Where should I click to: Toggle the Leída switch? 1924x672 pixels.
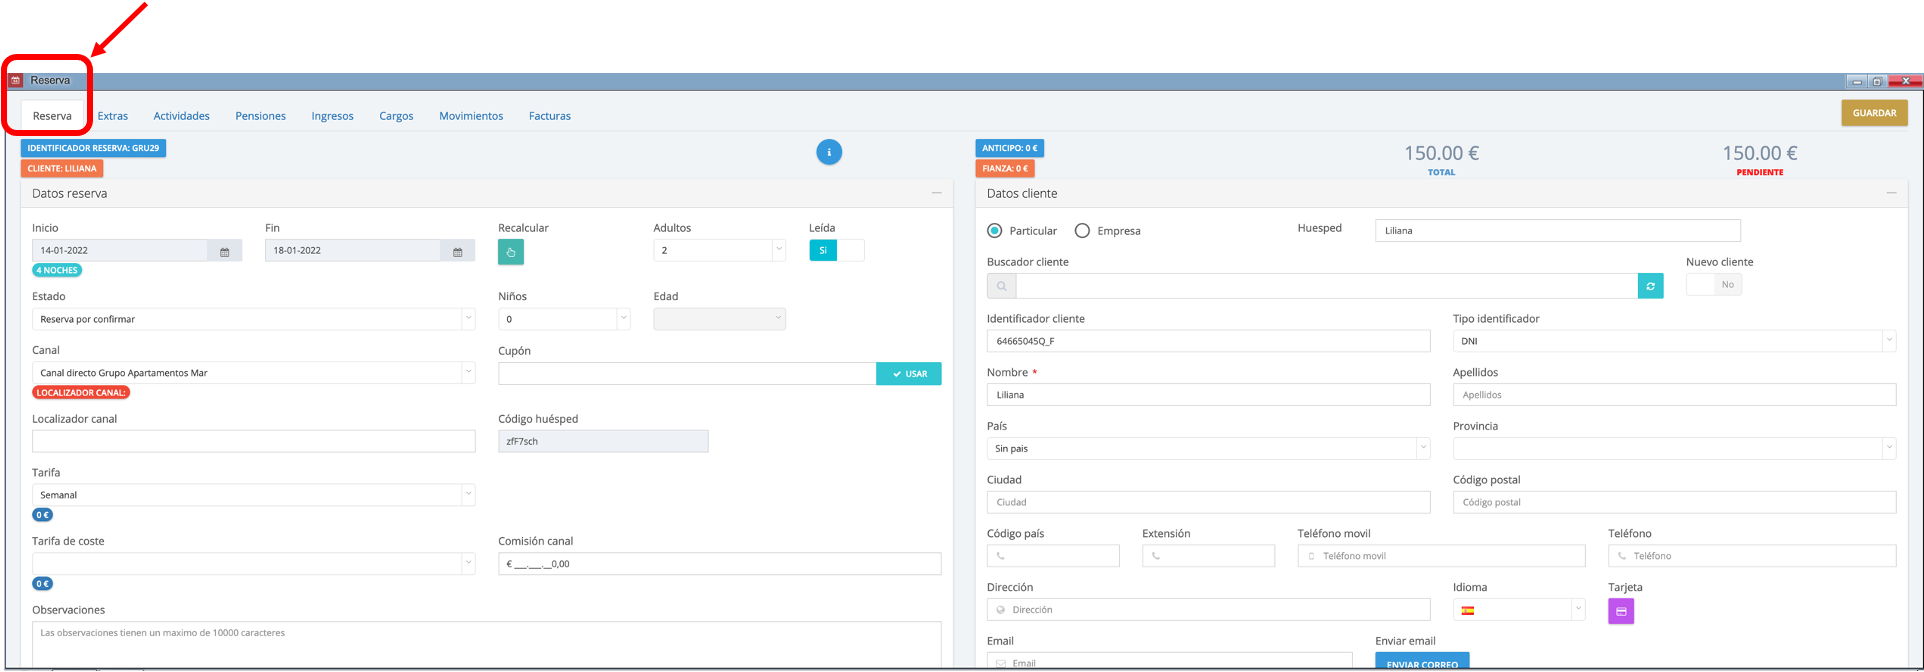836,251
